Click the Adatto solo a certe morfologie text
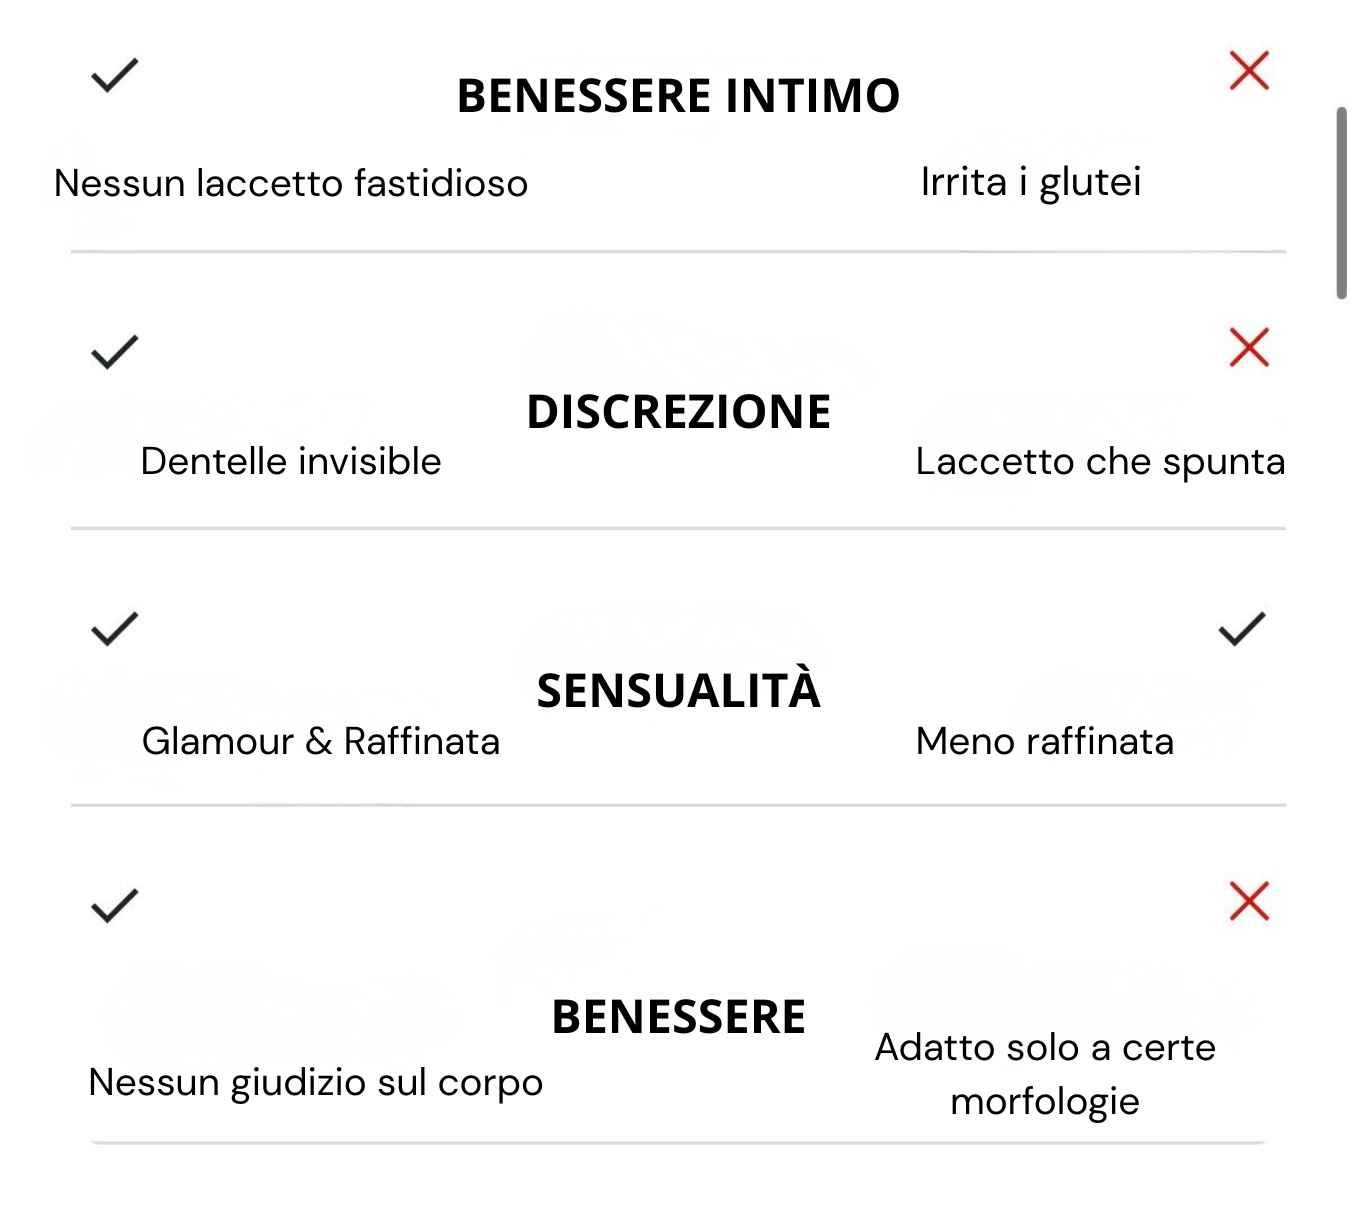 pos(1045,1074)
